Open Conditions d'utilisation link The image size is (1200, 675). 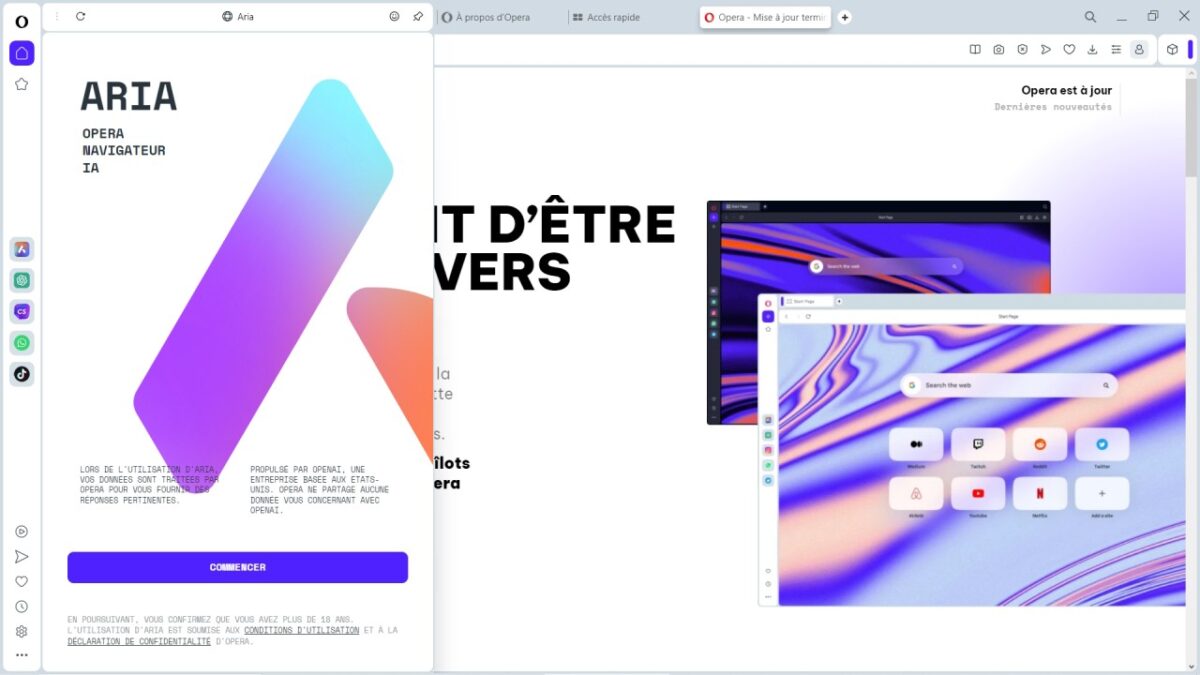pos(301,630)
